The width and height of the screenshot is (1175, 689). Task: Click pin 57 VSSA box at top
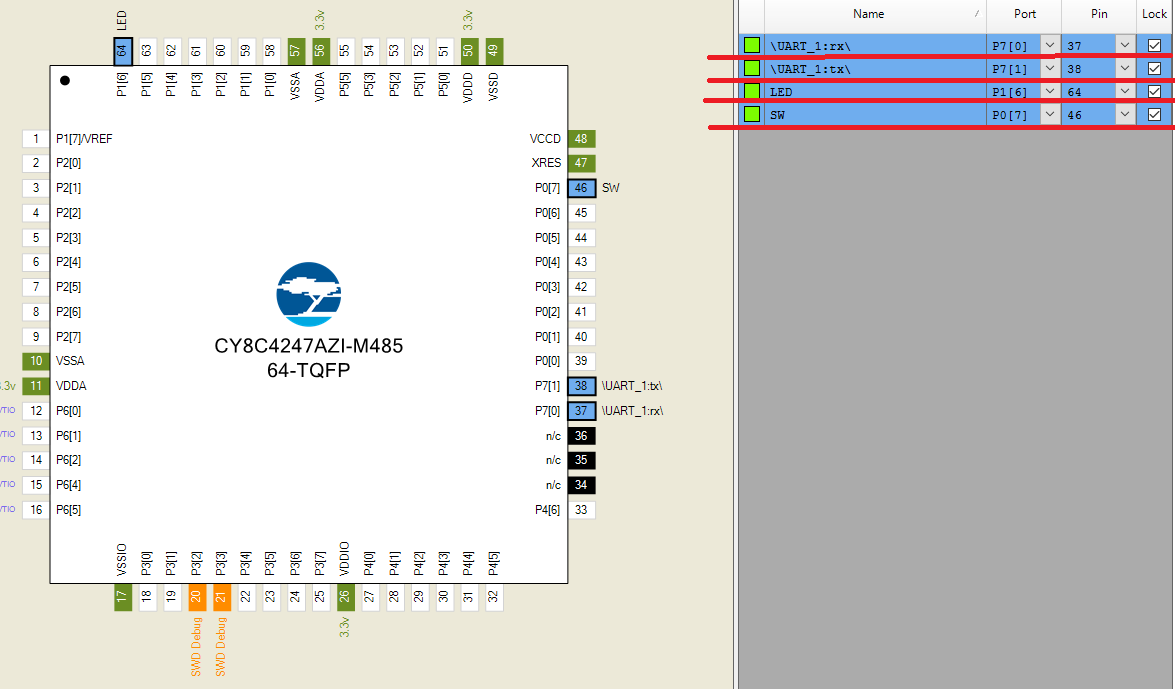pos(295,51)
